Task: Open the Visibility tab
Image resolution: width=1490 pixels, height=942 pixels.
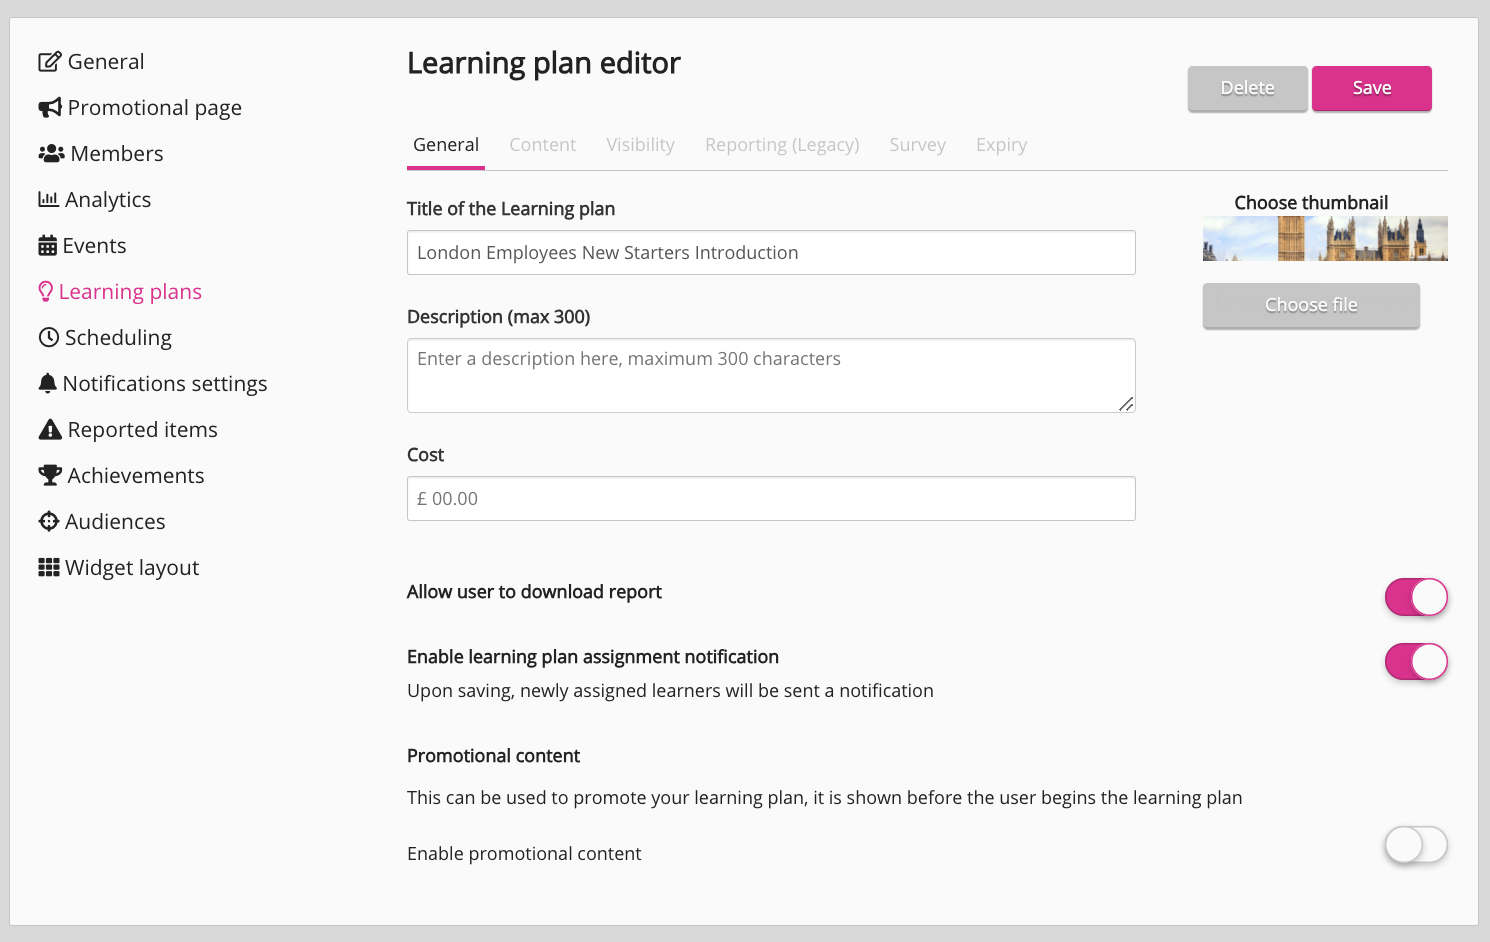Action: pyautogui.click(x=640, y=145)
